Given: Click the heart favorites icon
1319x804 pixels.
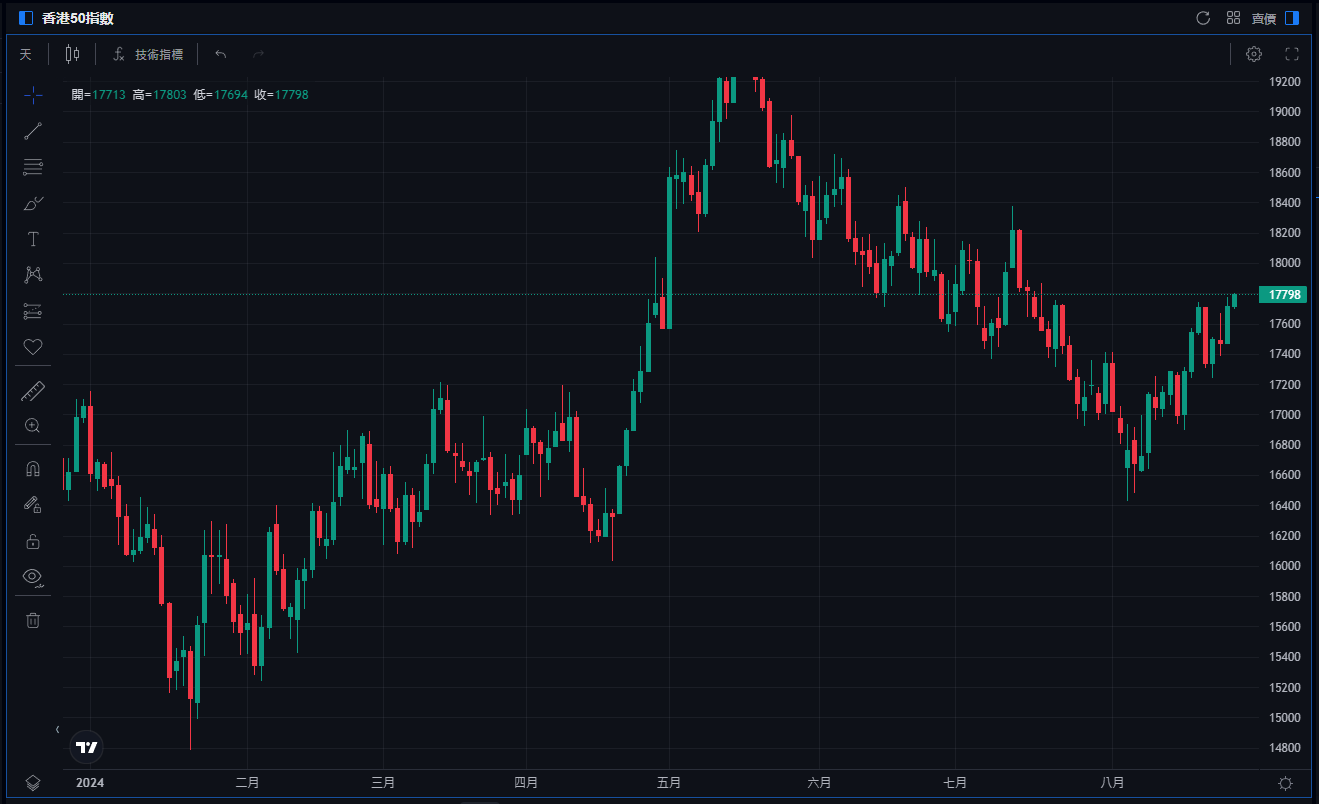Looking at the screenshot, I should click(x=33, y=347).
